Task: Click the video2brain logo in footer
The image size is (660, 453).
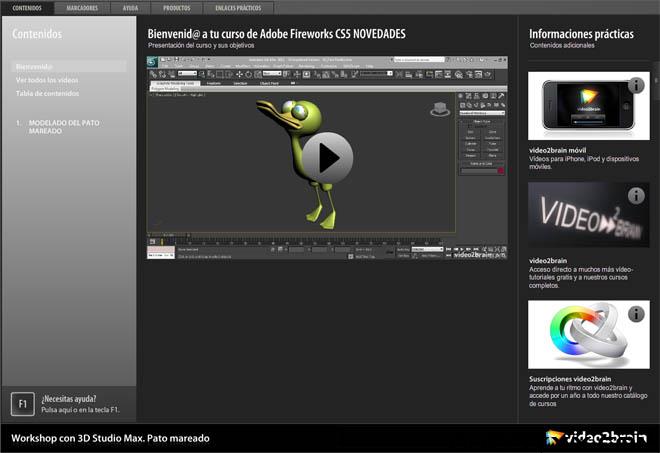Action: [x=596, y=438]
